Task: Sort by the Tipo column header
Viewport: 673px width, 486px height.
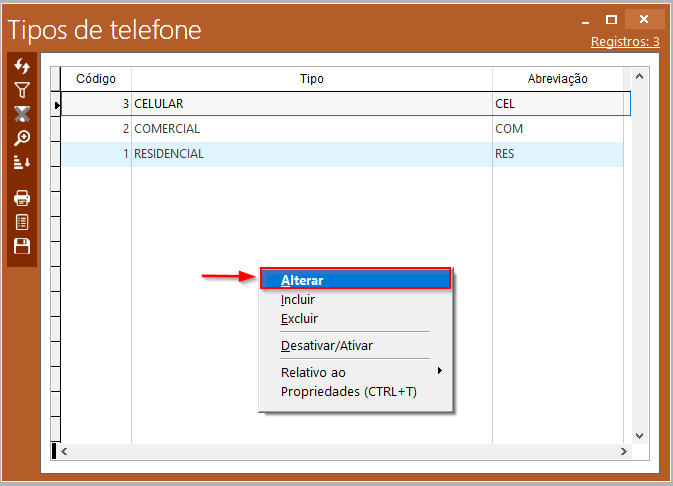Action: tap(312, 79)
